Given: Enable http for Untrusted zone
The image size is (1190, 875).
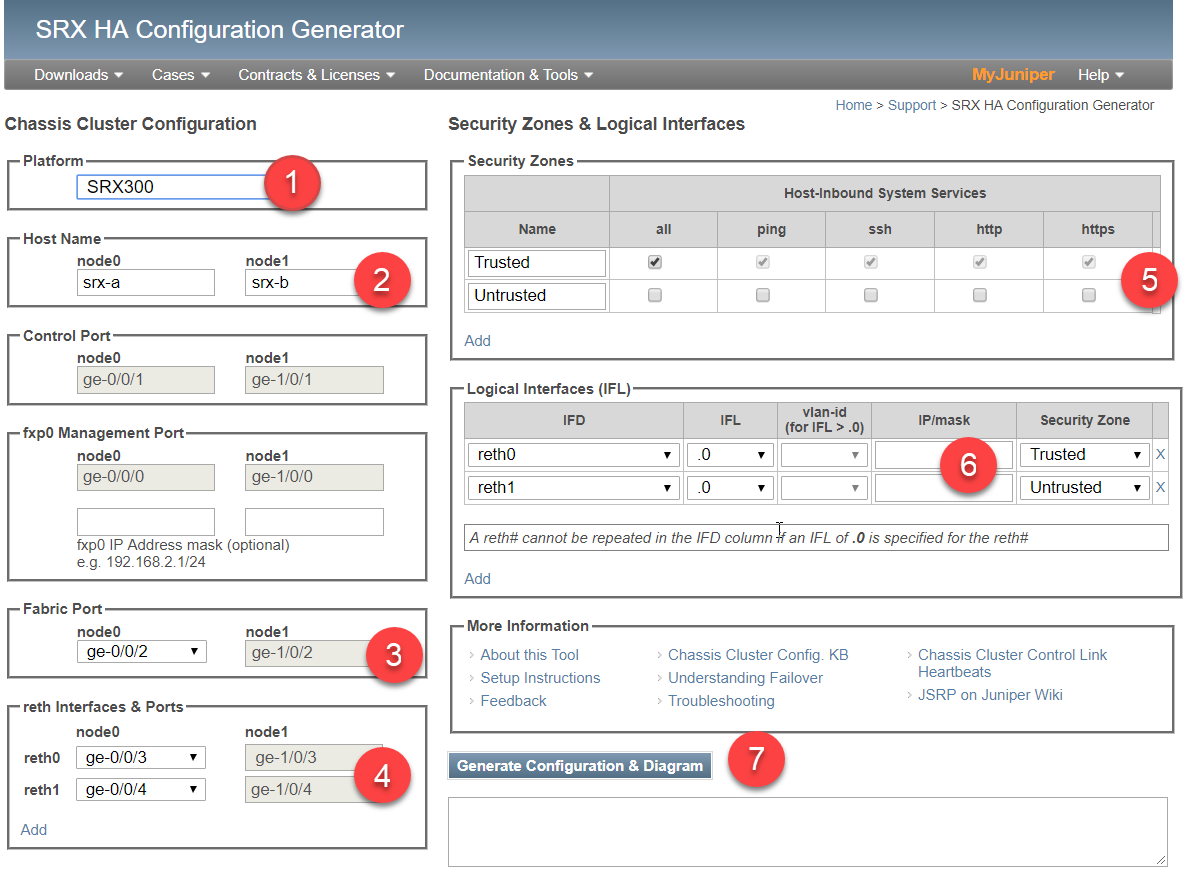Looking at the screenshot, I should pyautogui.click(x=980, y=294).
